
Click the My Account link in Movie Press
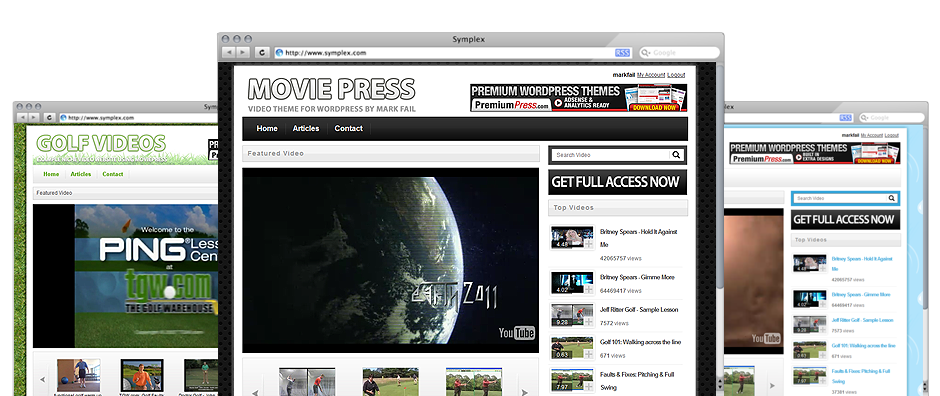pos(650,75)
